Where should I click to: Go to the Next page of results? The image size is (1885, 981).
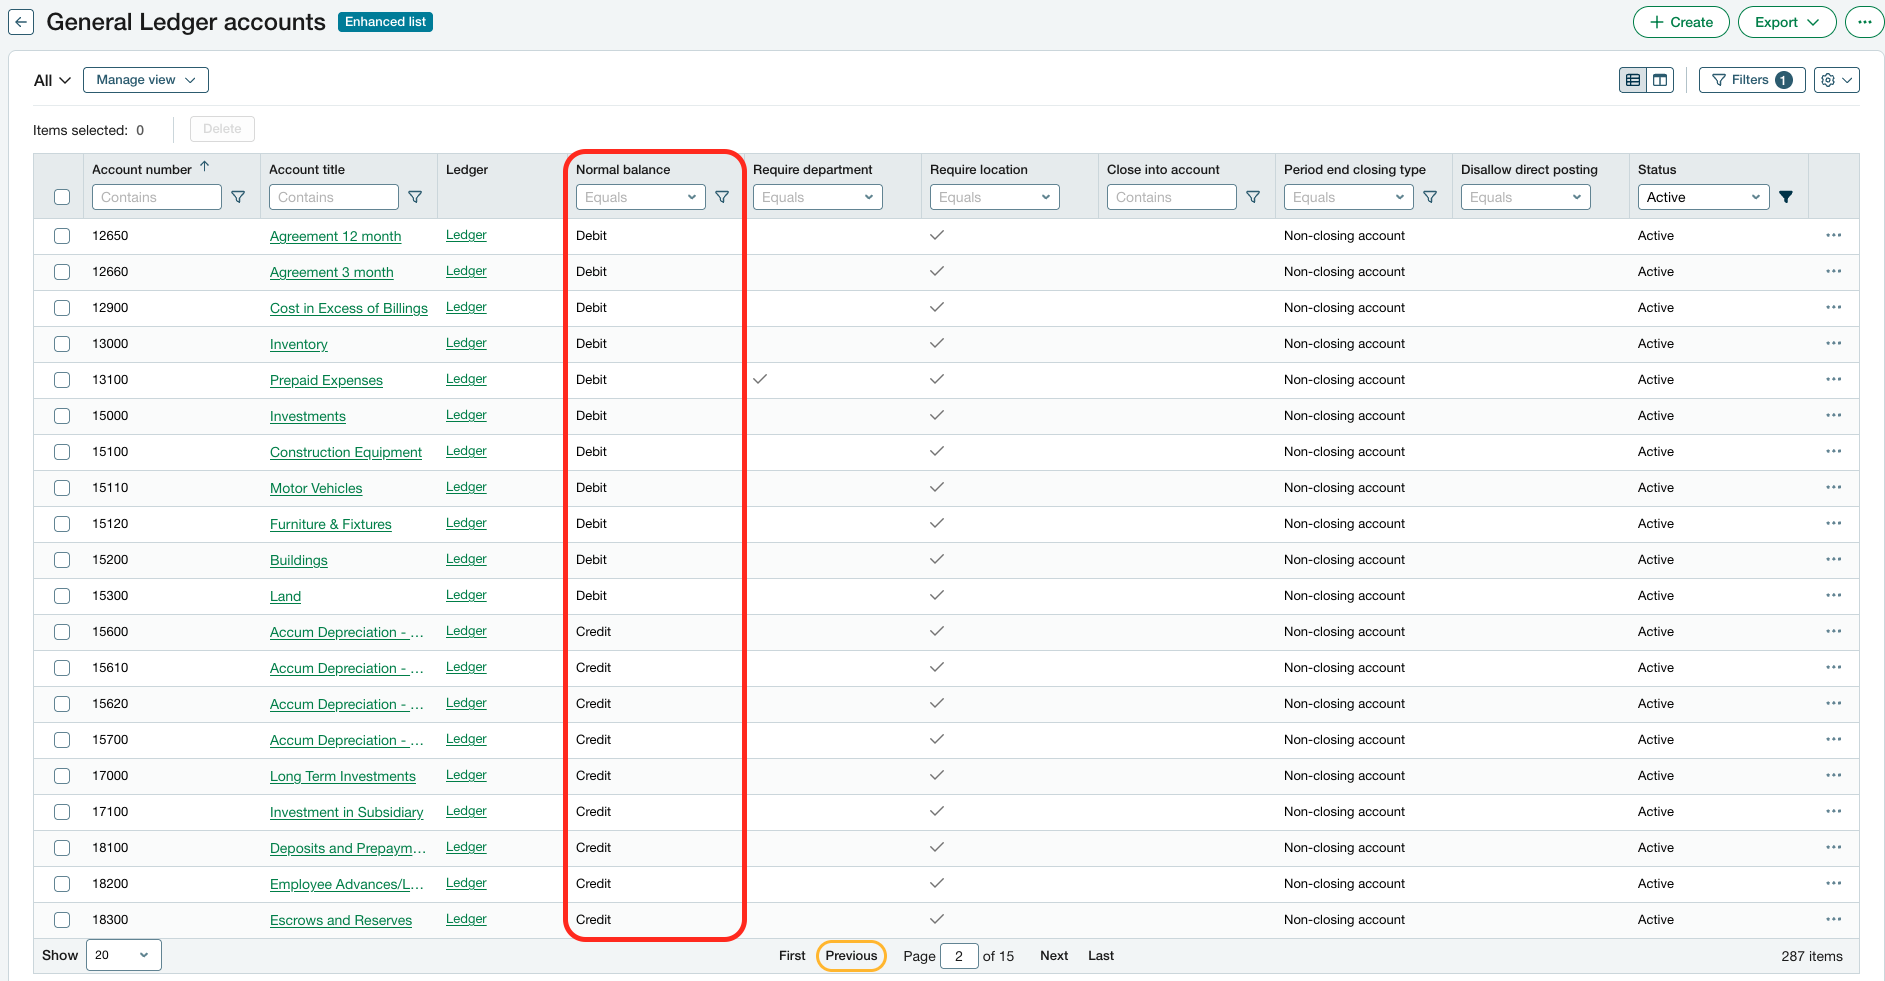(x=1053, y=955)
